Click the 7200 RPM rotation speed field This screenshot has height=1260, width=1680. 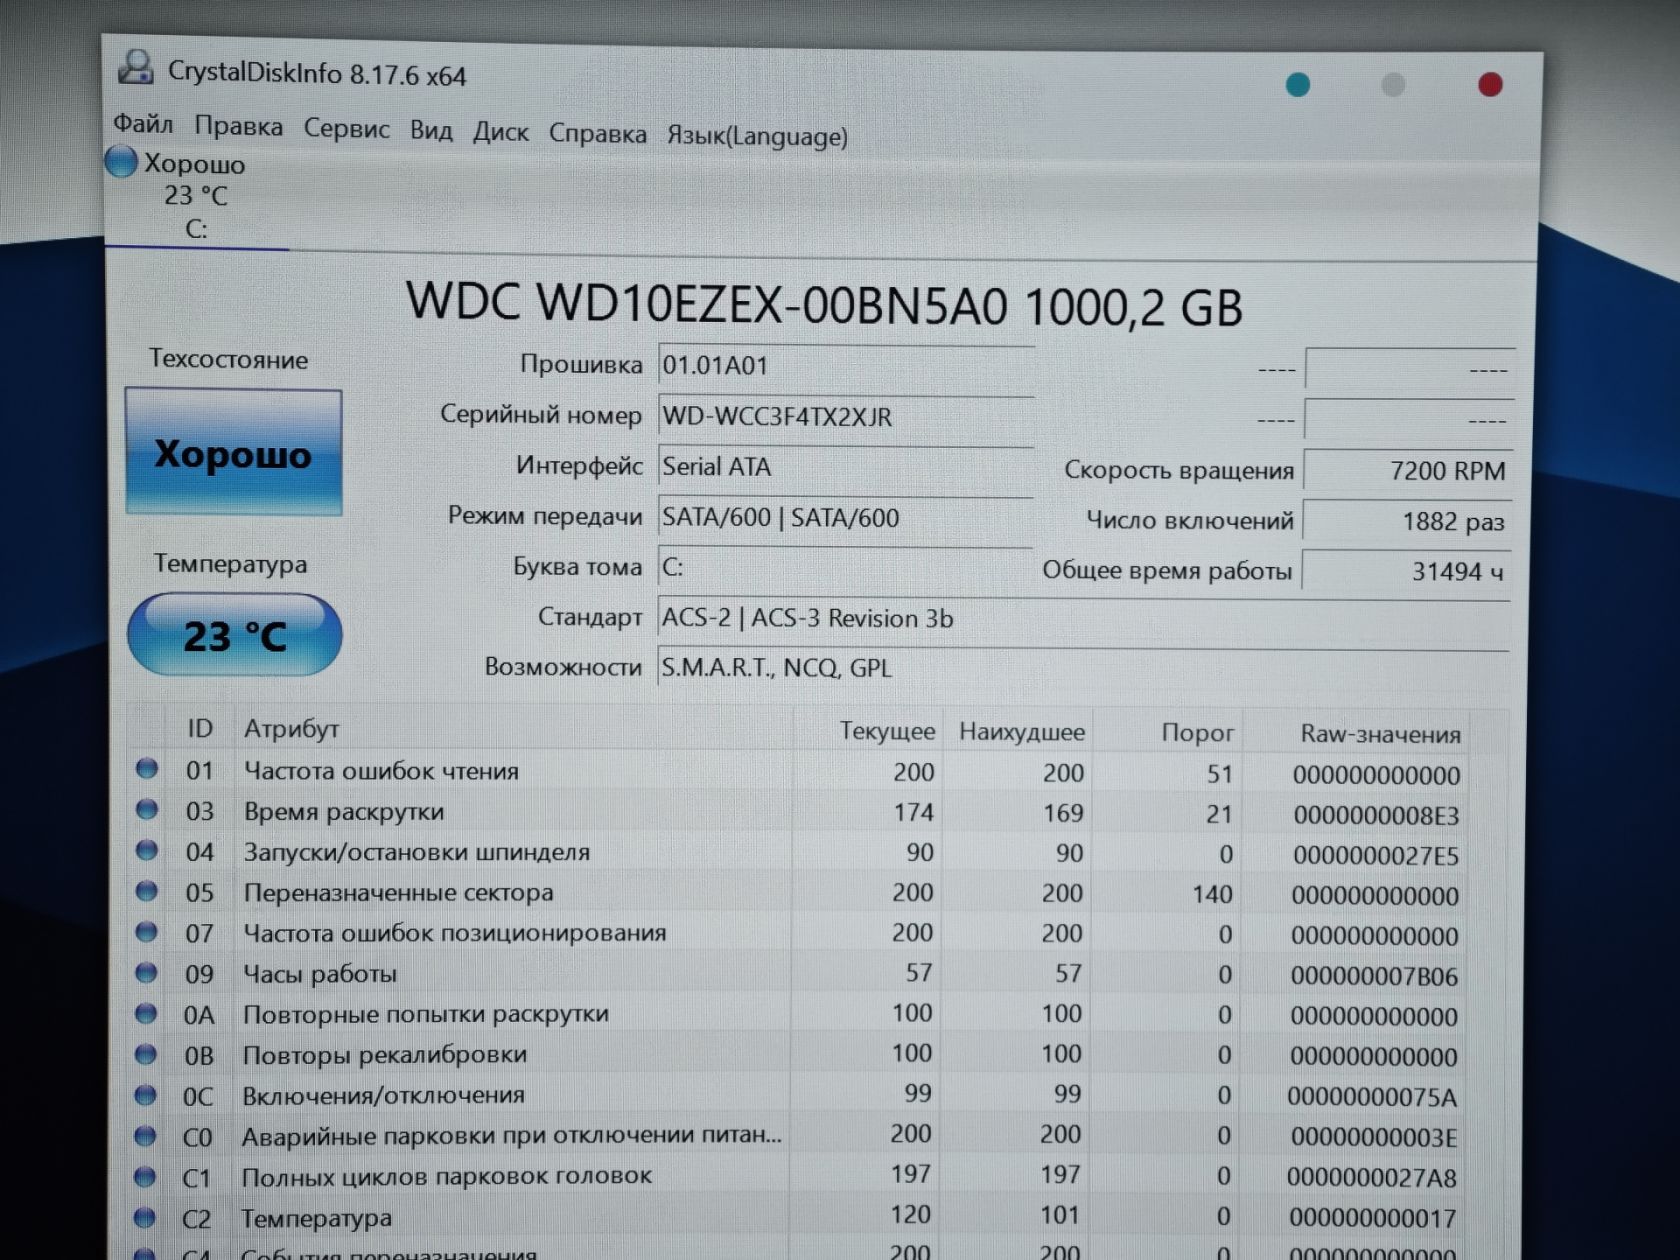tap(1408, 470)
